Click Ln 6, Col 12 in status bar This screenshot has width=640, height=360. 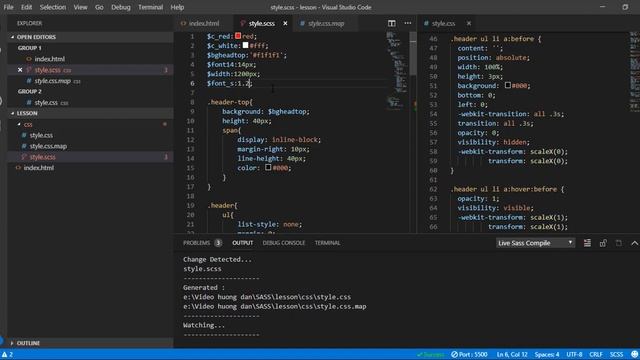click(x=512, y=354)
